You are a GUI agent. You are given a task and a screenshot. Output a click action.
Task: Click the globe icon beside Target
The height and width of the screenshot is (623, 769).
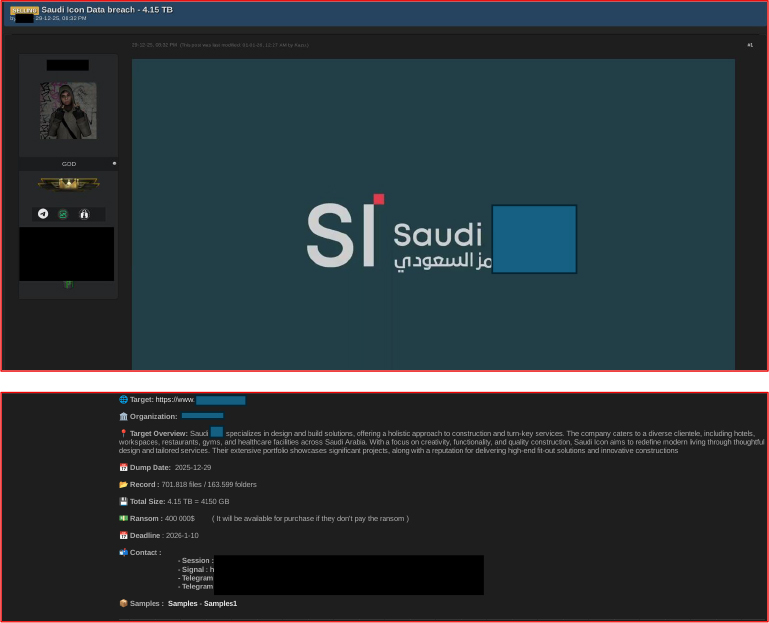(123, 400)
